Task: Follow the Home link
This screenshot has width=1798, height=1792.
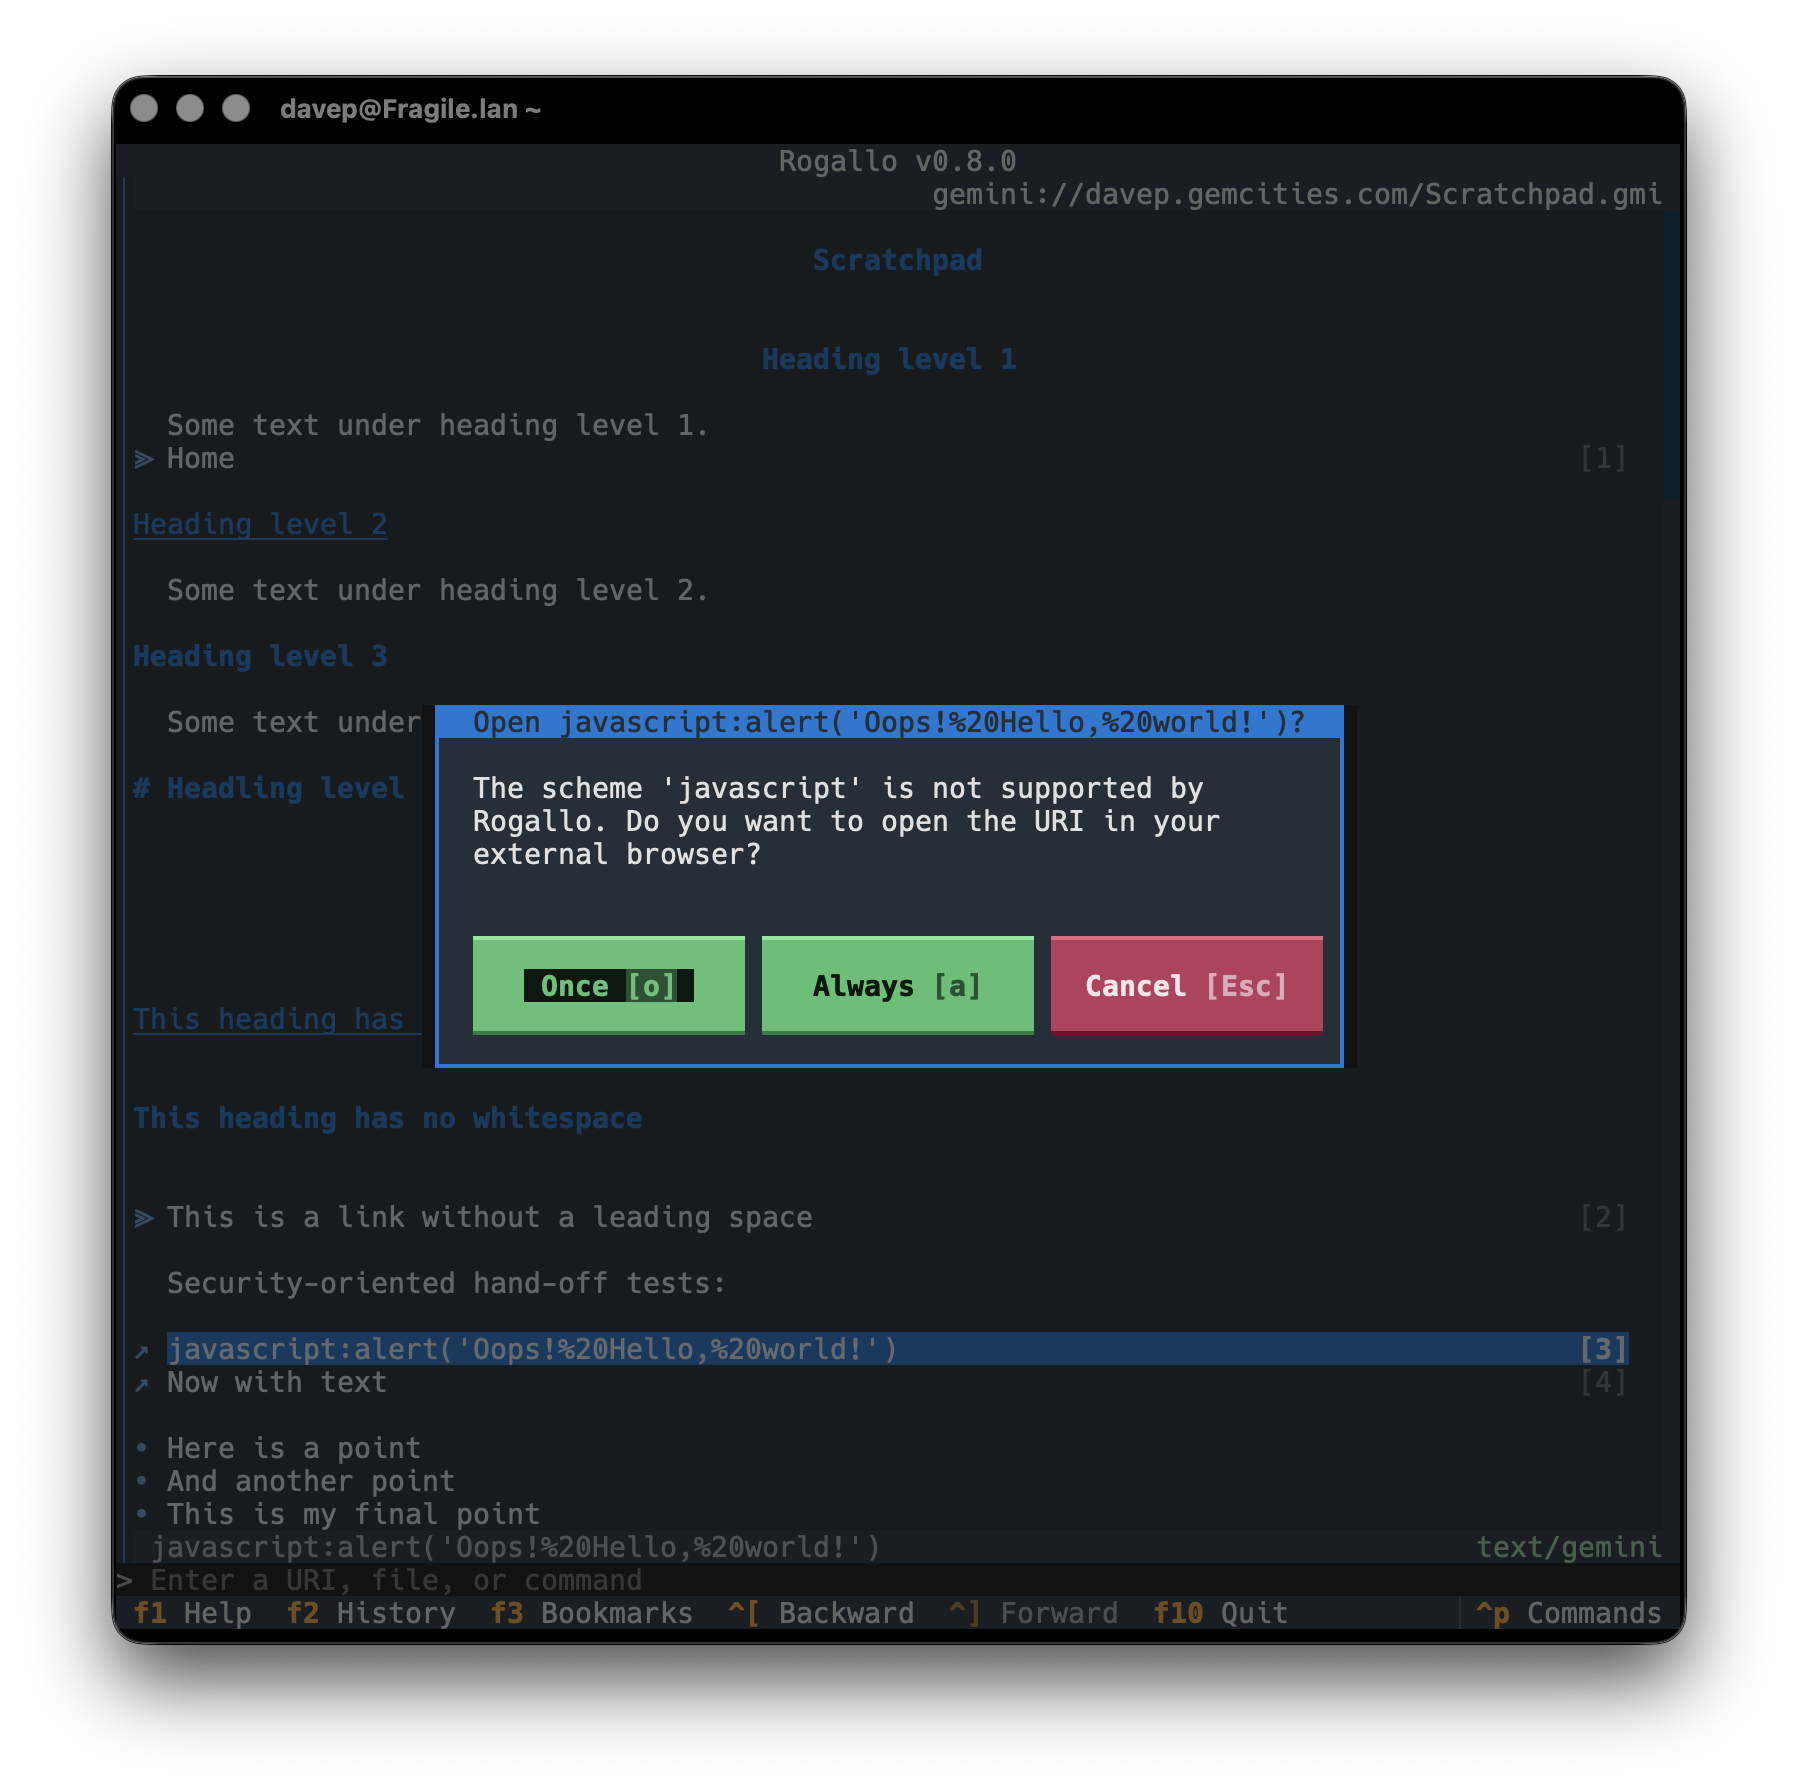Action: click(x=200, y=458)
